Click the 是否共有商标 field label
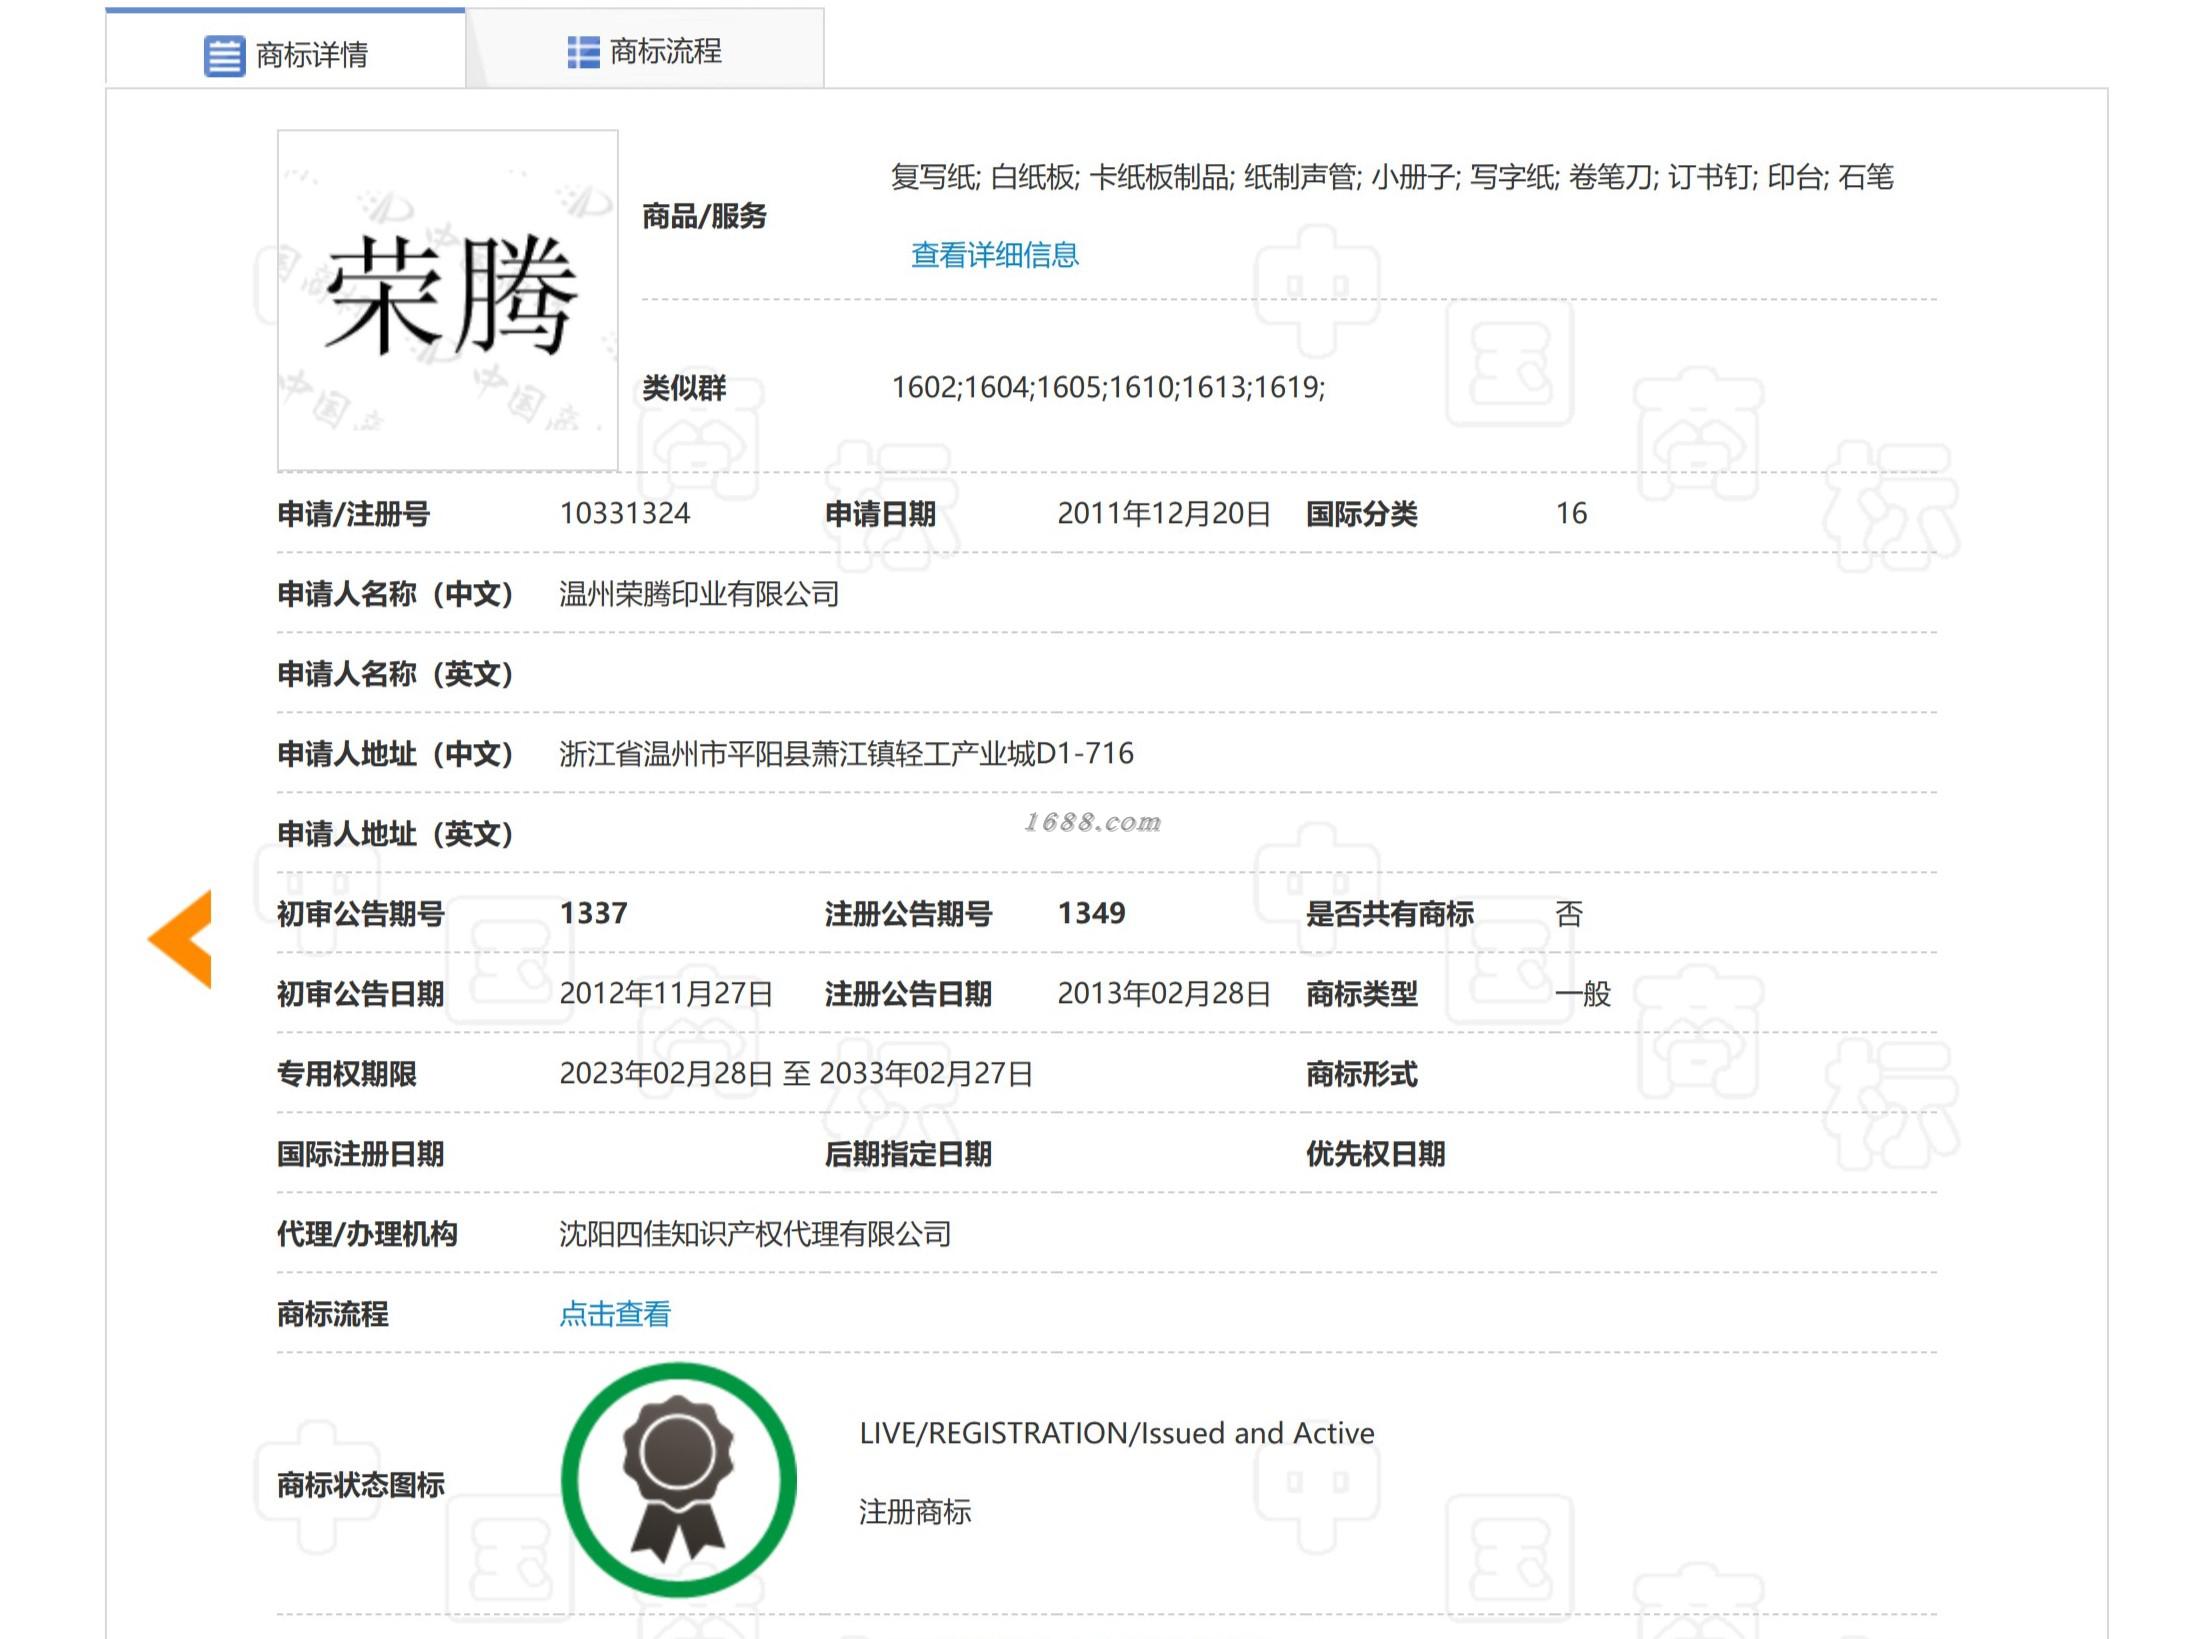2185x1639 pixels. click(x=1389, y=914)
